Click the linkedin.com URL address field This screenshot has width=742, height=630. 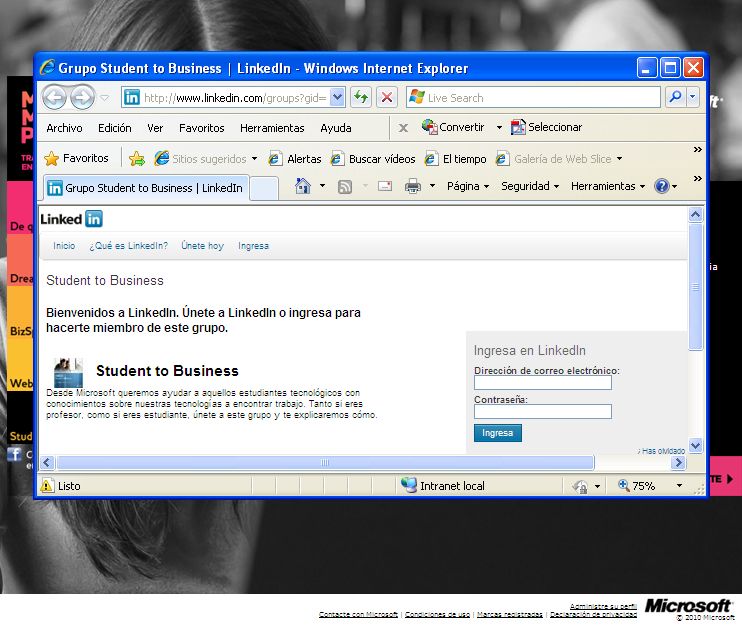pyautogui.click(x=235, y=98)
